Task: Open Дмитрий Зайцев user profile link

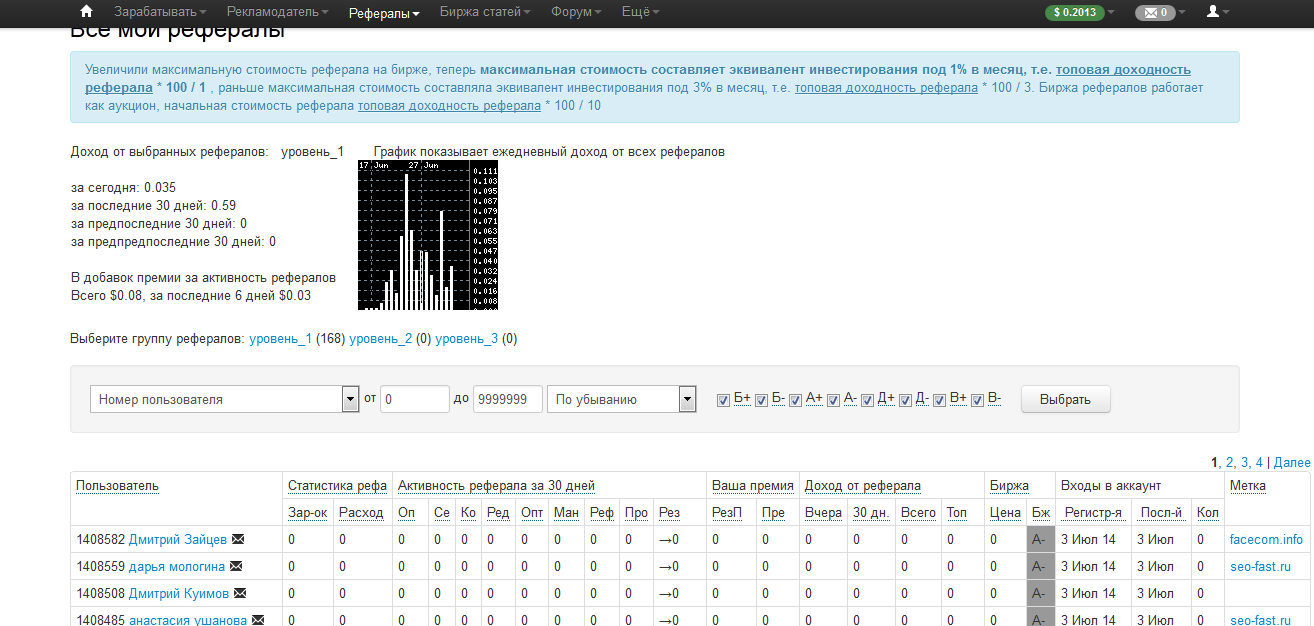Action: point(178,540)
